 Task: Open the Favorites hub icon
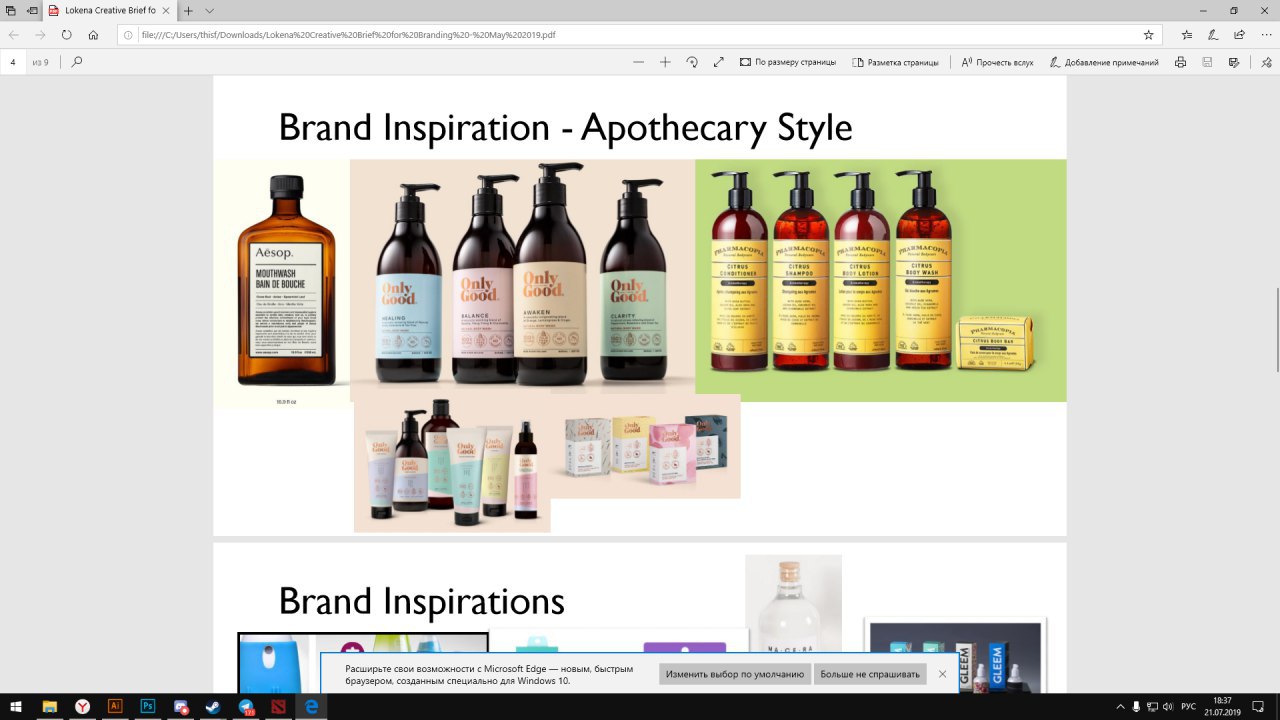tap(1186, 34)
